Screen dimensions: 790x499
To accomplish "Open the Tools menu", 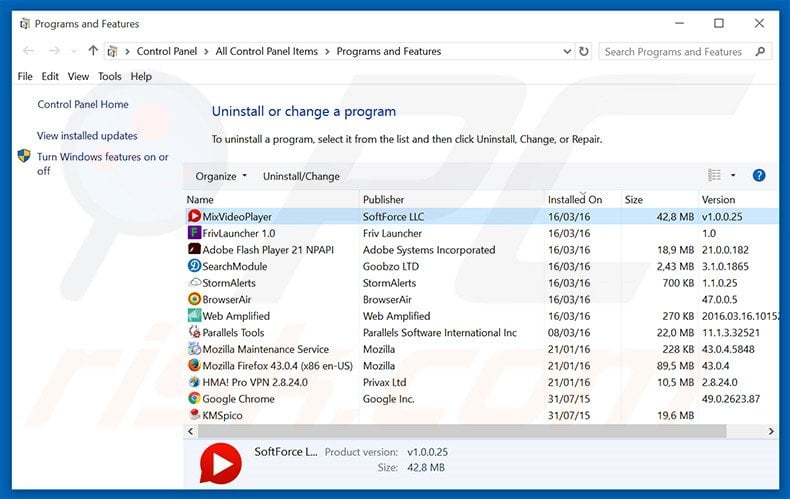I will tap(109, 76).
